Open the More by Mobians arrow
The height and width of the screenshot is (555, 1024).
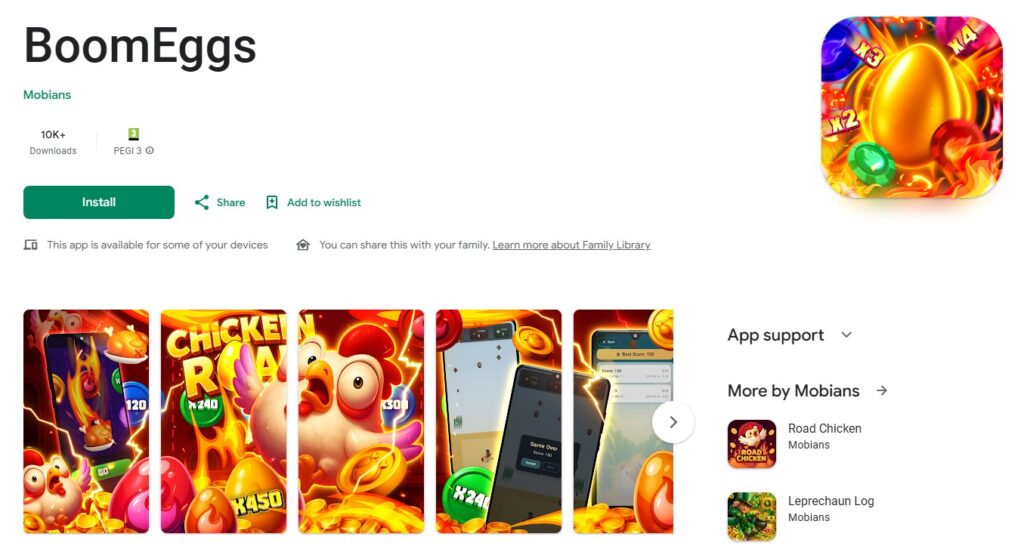pos(882,390)
